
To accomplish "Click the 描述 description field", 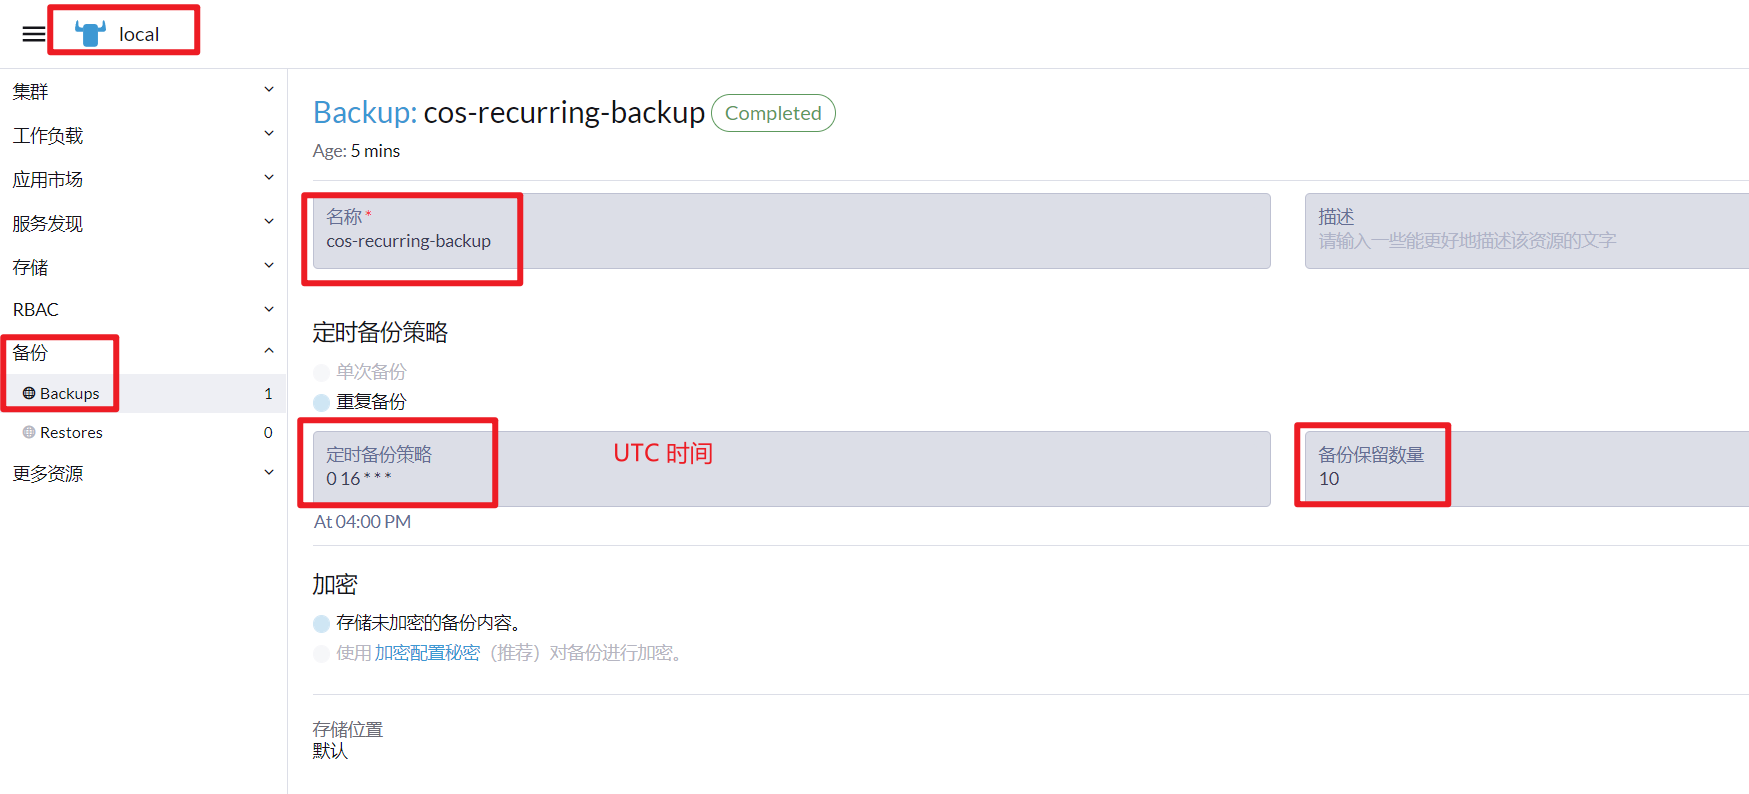I will pyautogui.click(x=1526, y=231).
